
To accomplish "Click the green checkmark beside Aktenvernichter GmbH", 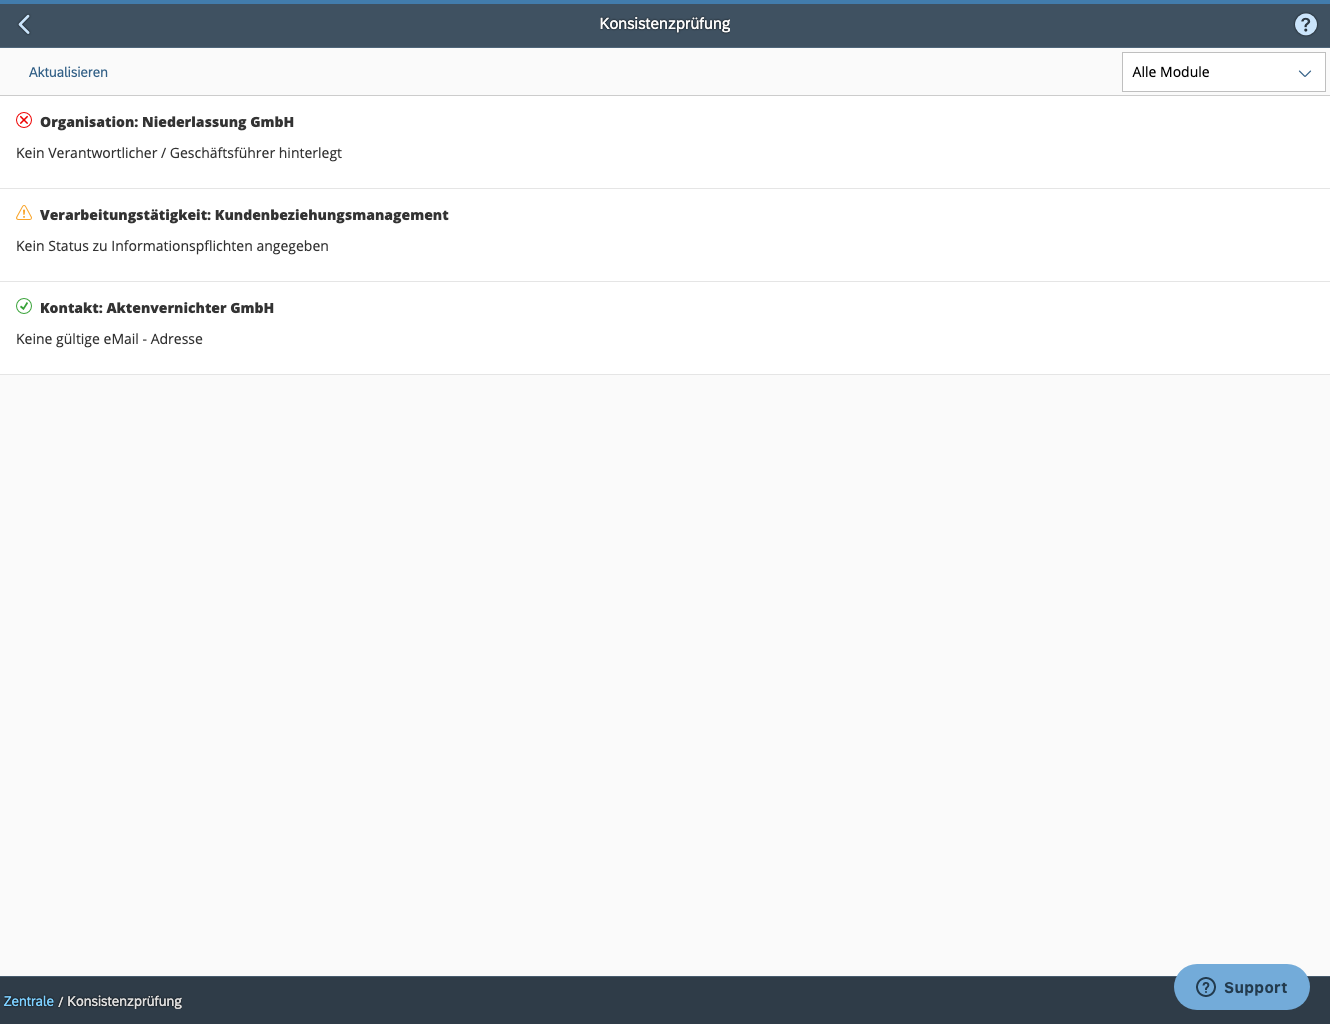I will [x=24, y=307].
